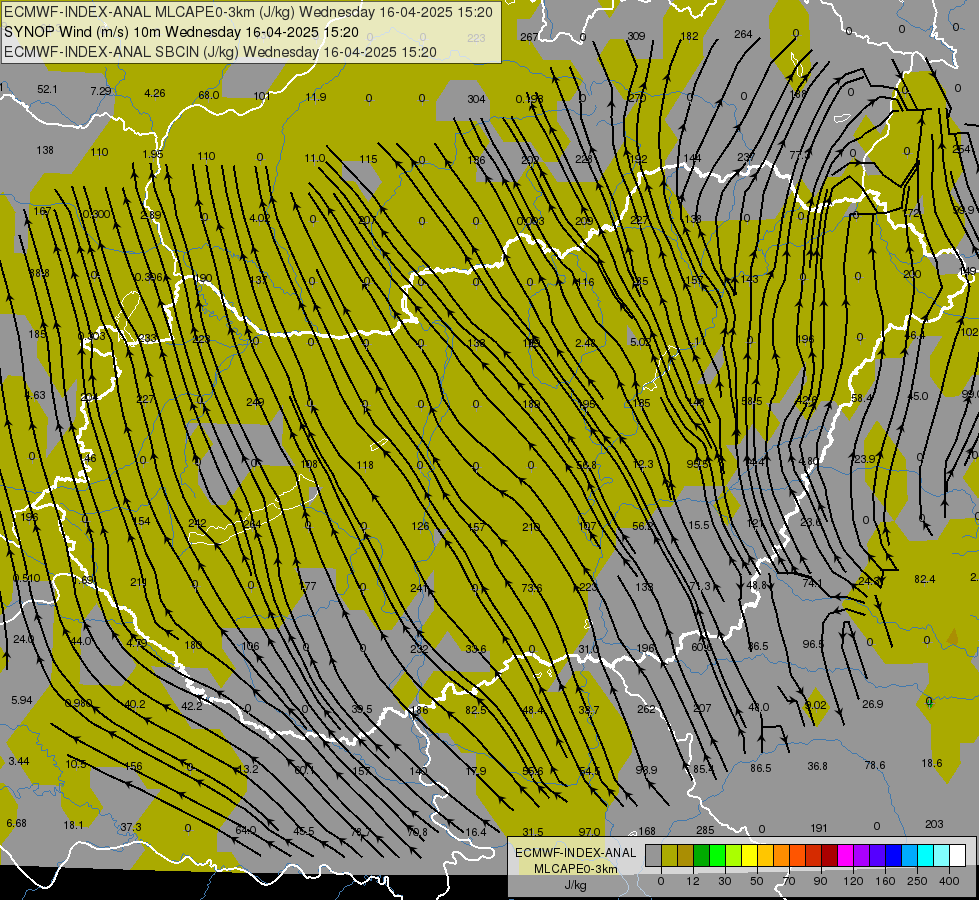This screenshot has height=900, width=979.
Task: Click legend scale label 250
Action: (917, 881)
